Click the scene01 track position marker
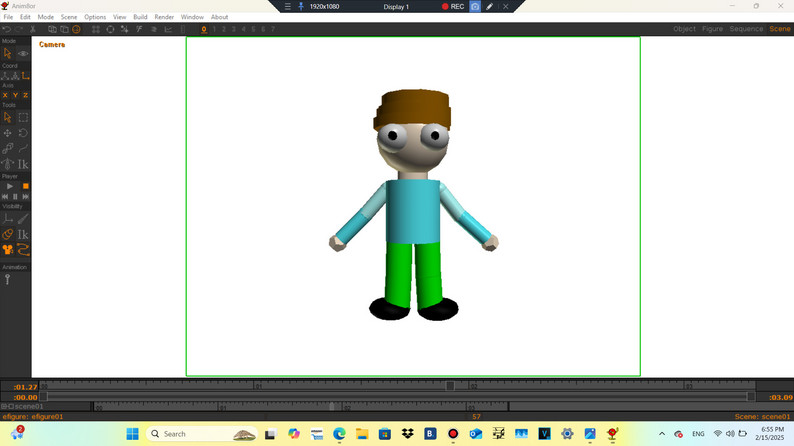This screenshot has height=446, width=794. [332, 407]
